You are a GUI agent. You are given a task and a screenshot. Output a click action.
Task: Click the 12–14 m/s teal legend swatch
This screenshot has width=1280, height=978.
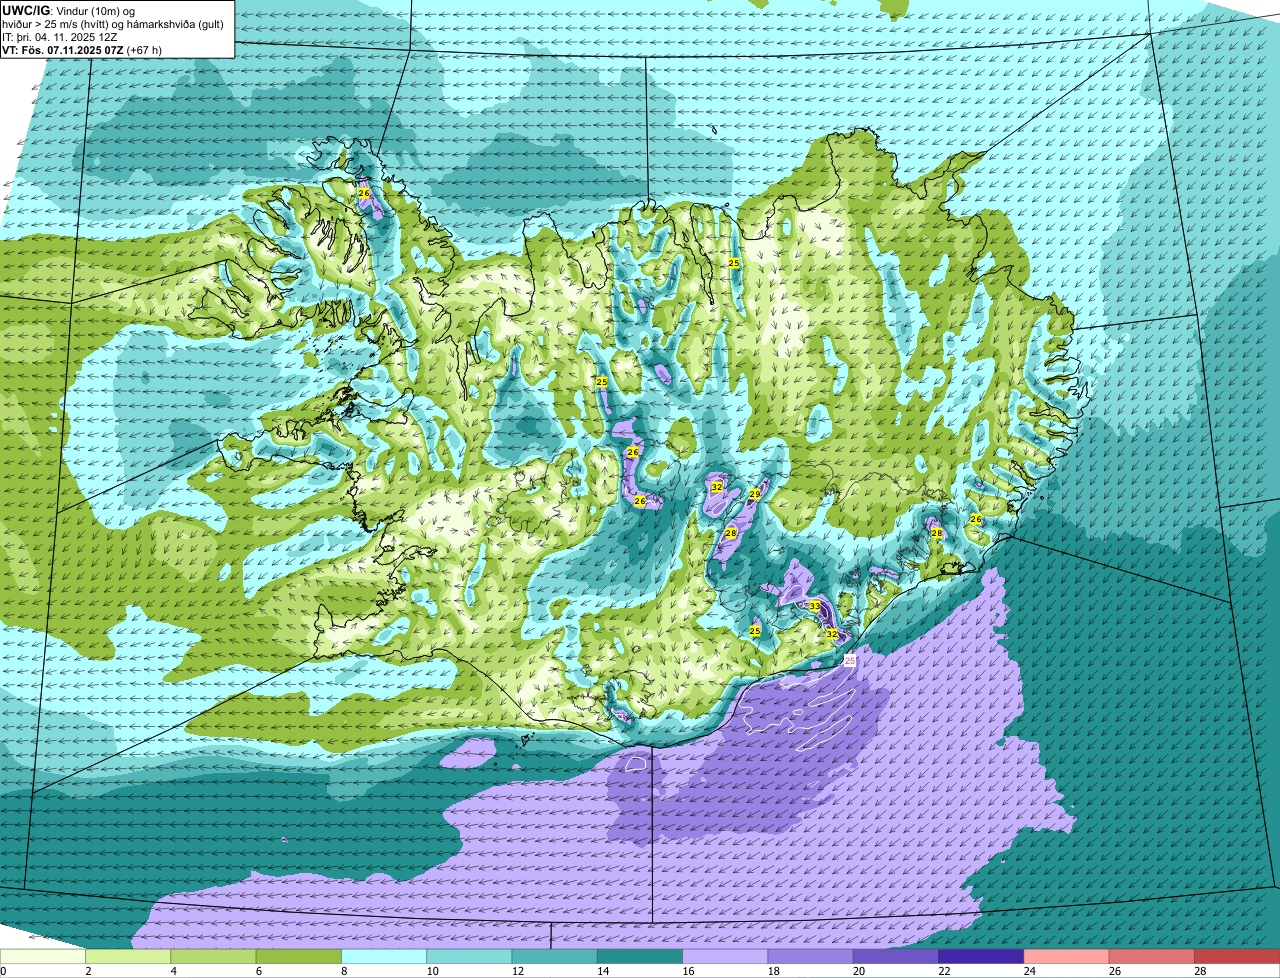coord(555,957)
